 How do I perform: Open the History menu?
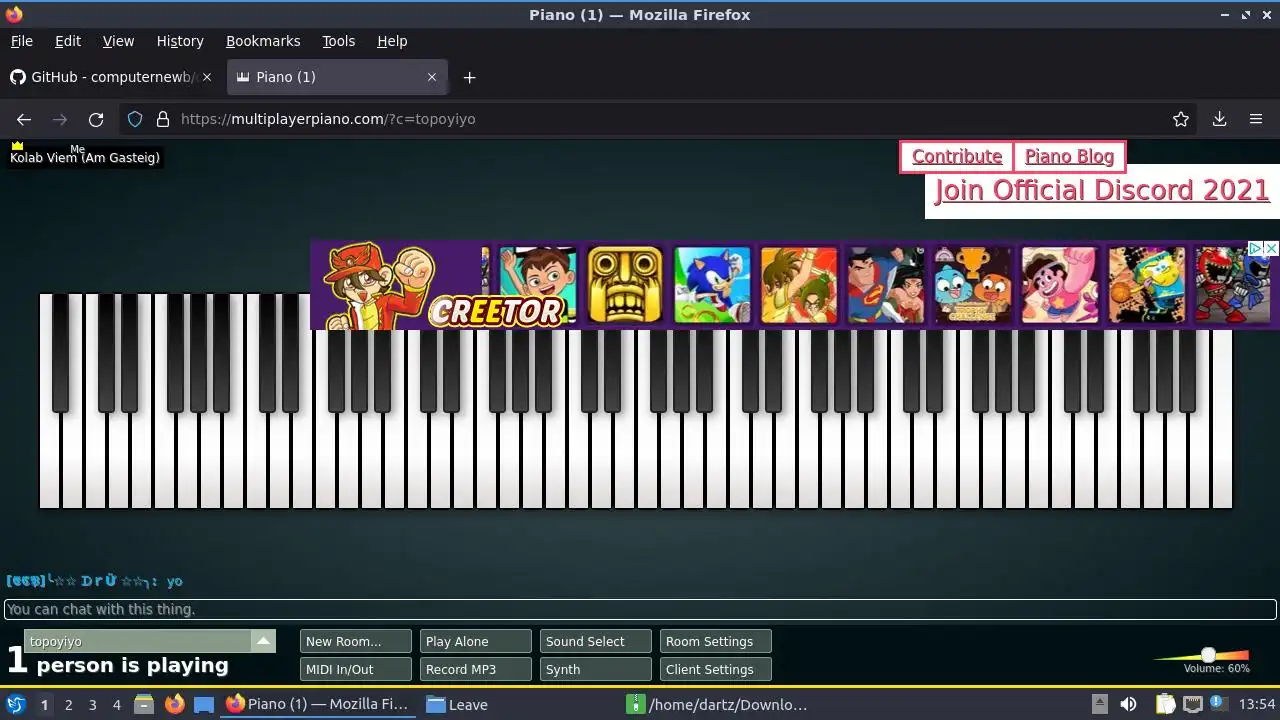click(x=180, y=41)
